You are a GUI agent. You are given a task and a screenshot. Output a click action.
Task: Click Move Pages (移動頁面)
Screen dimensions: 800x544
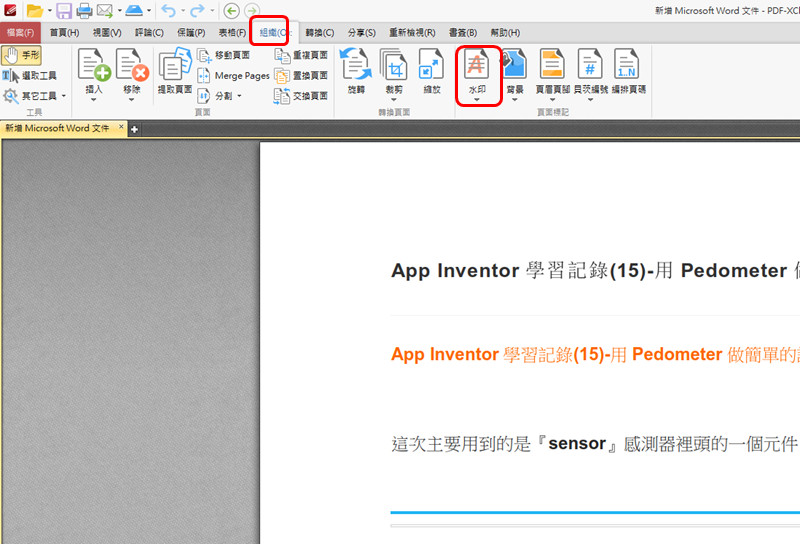click(x=223, y=55)
